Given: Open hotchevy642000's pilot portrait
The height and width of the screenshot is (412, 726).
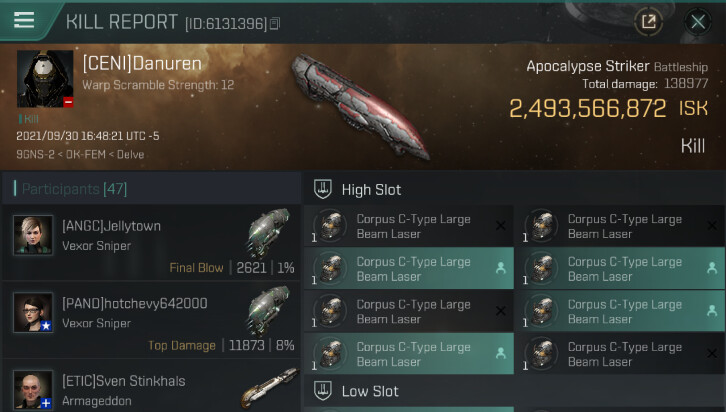Looking at the screenshot, I should point(32,312).
